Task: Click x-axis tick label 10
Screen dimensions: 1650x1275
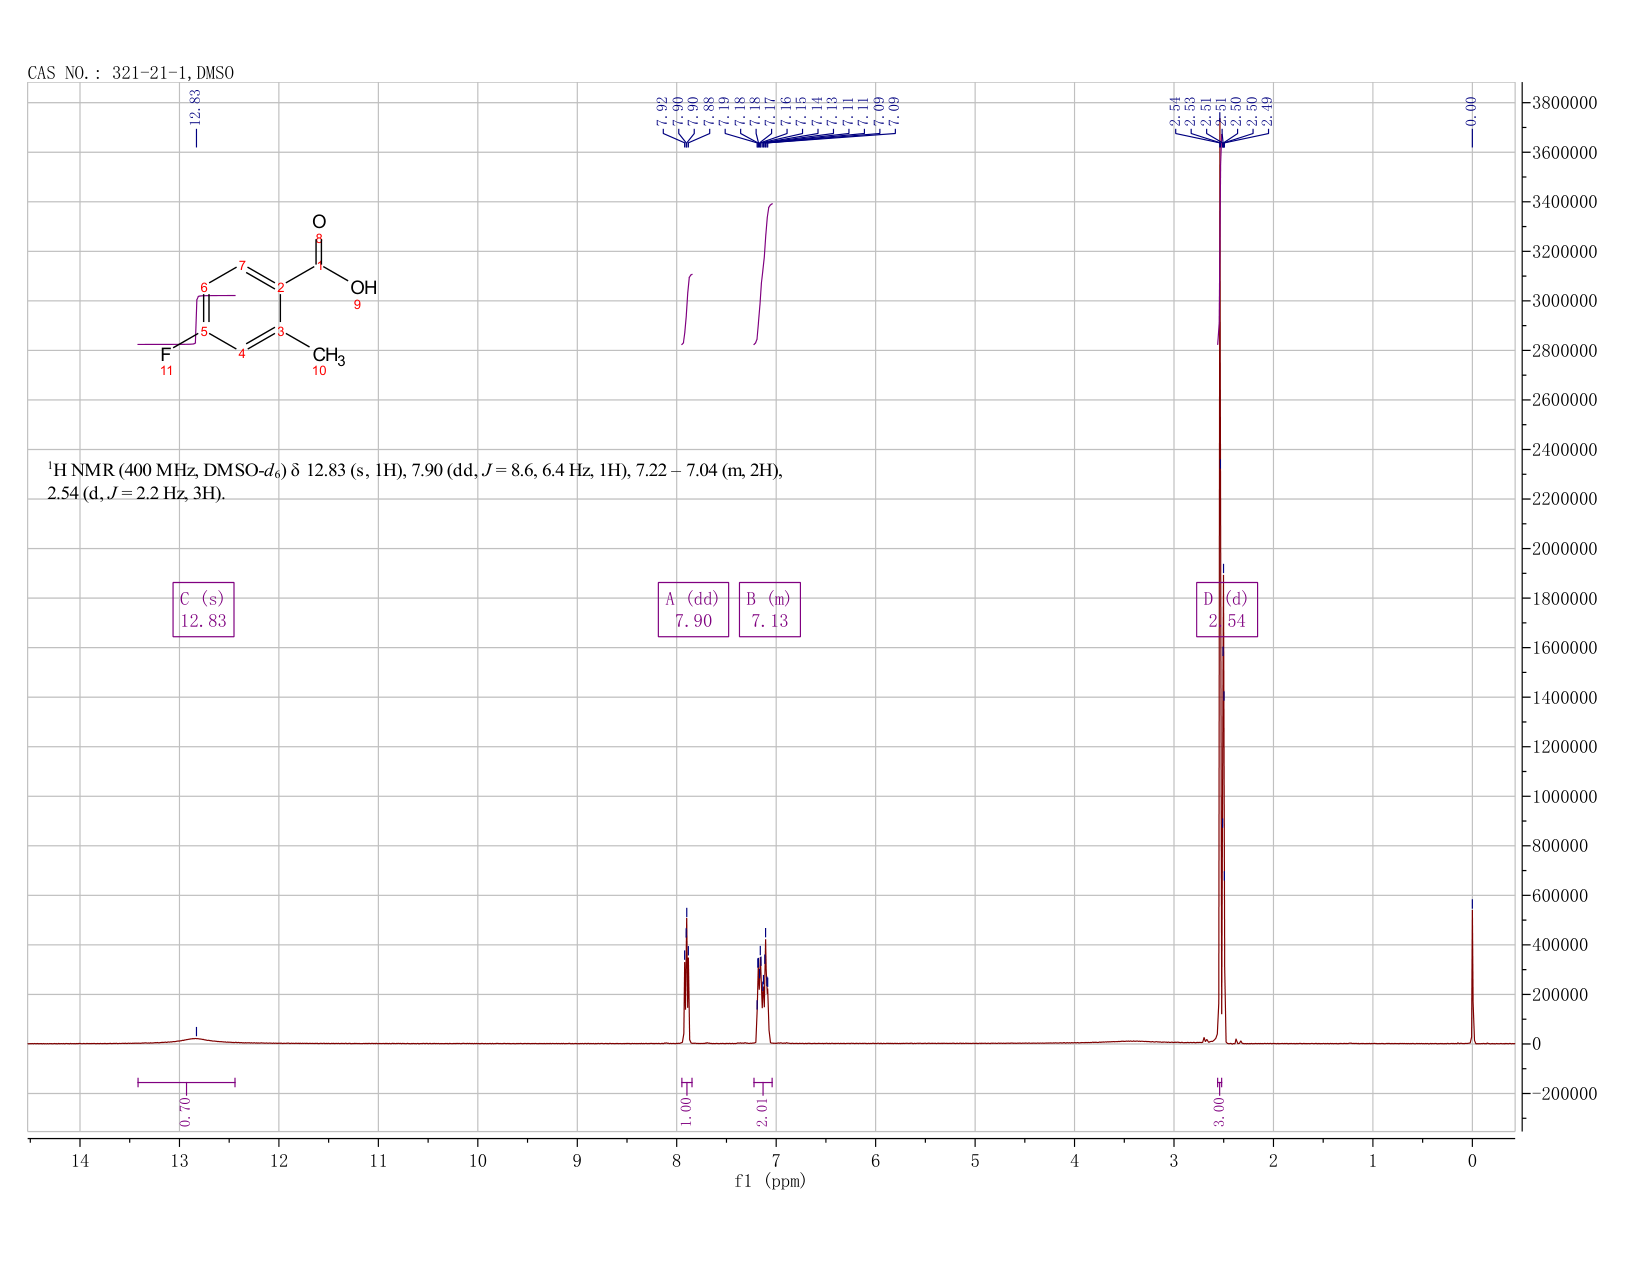Action: tap(478, 1161)
